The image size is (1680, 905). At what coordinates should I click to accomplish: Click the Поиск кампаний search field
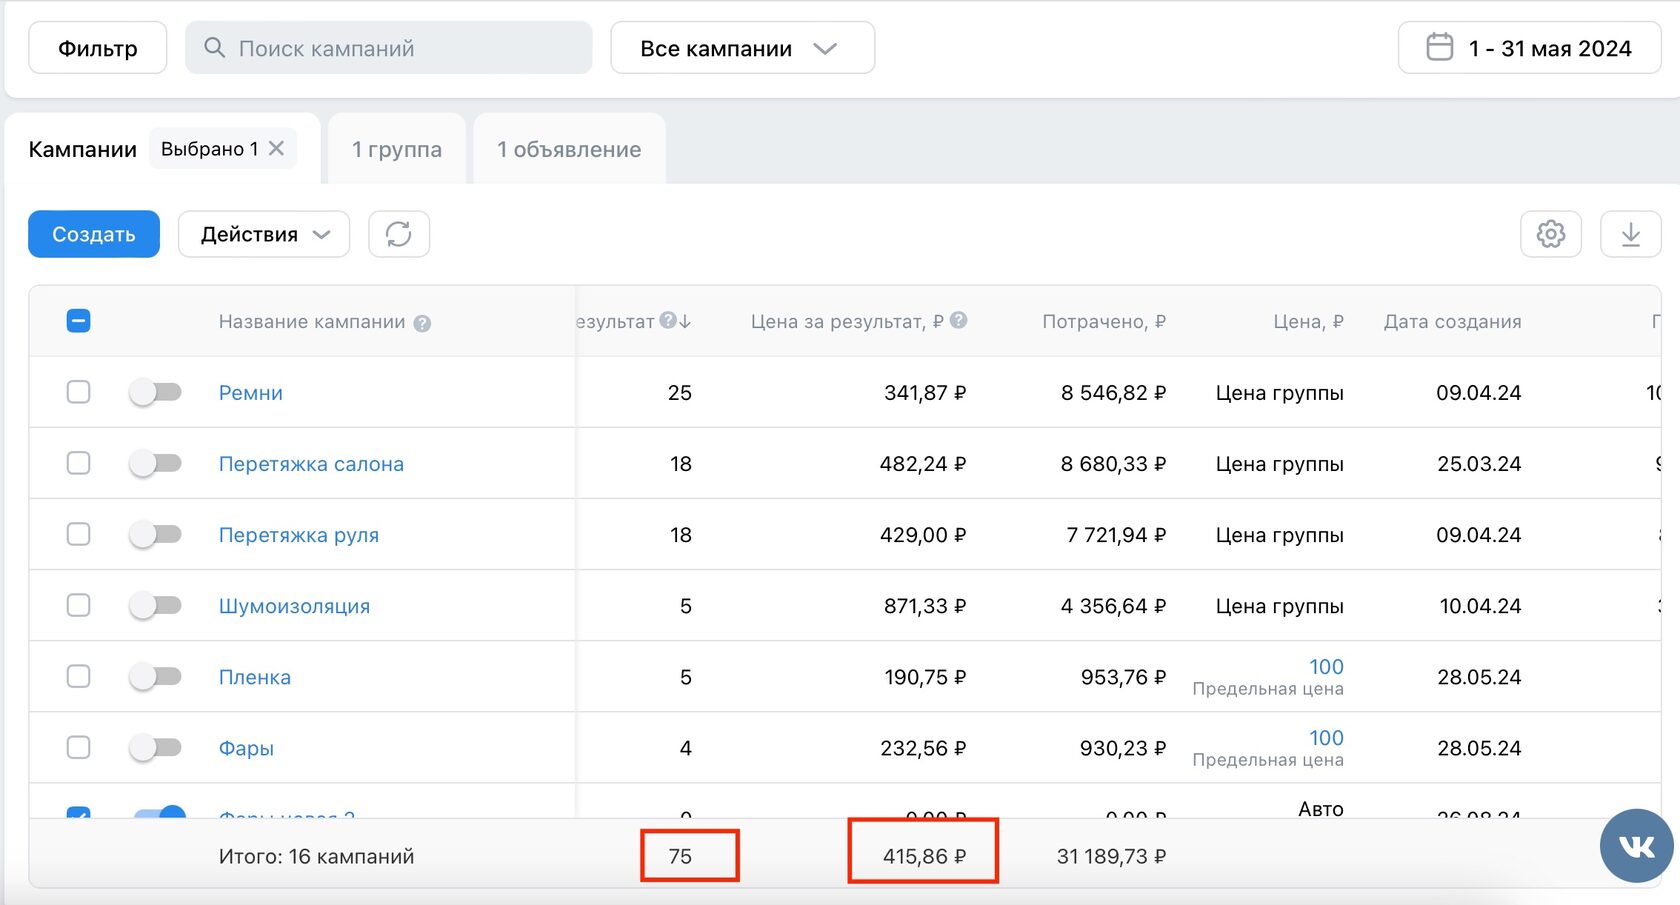[x=389, y=48]
